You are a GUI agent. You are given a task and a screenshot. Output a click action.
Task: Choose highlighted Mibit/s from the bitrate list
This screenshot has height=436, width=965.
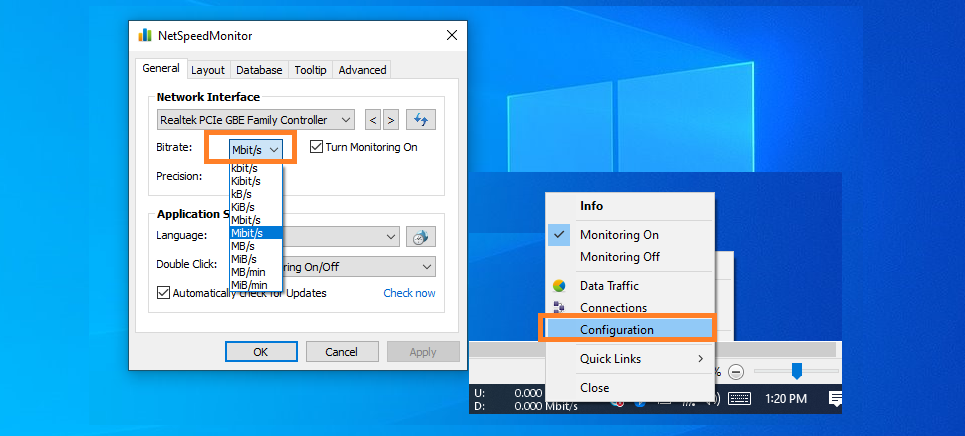[x=255, y=233]
